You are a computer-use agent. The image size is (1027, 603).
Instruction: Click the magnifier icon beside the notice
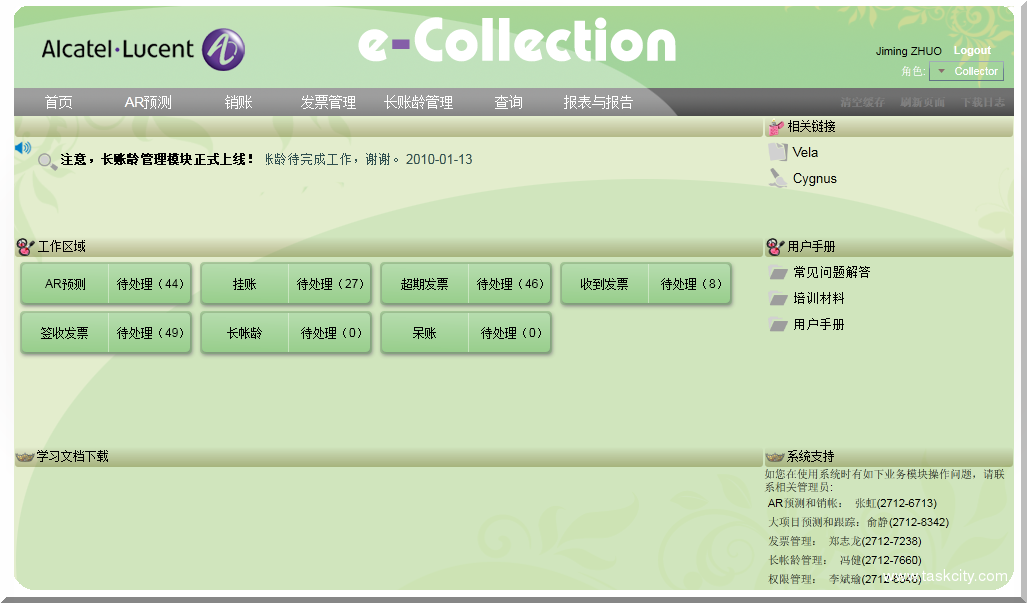click(47, 161)
